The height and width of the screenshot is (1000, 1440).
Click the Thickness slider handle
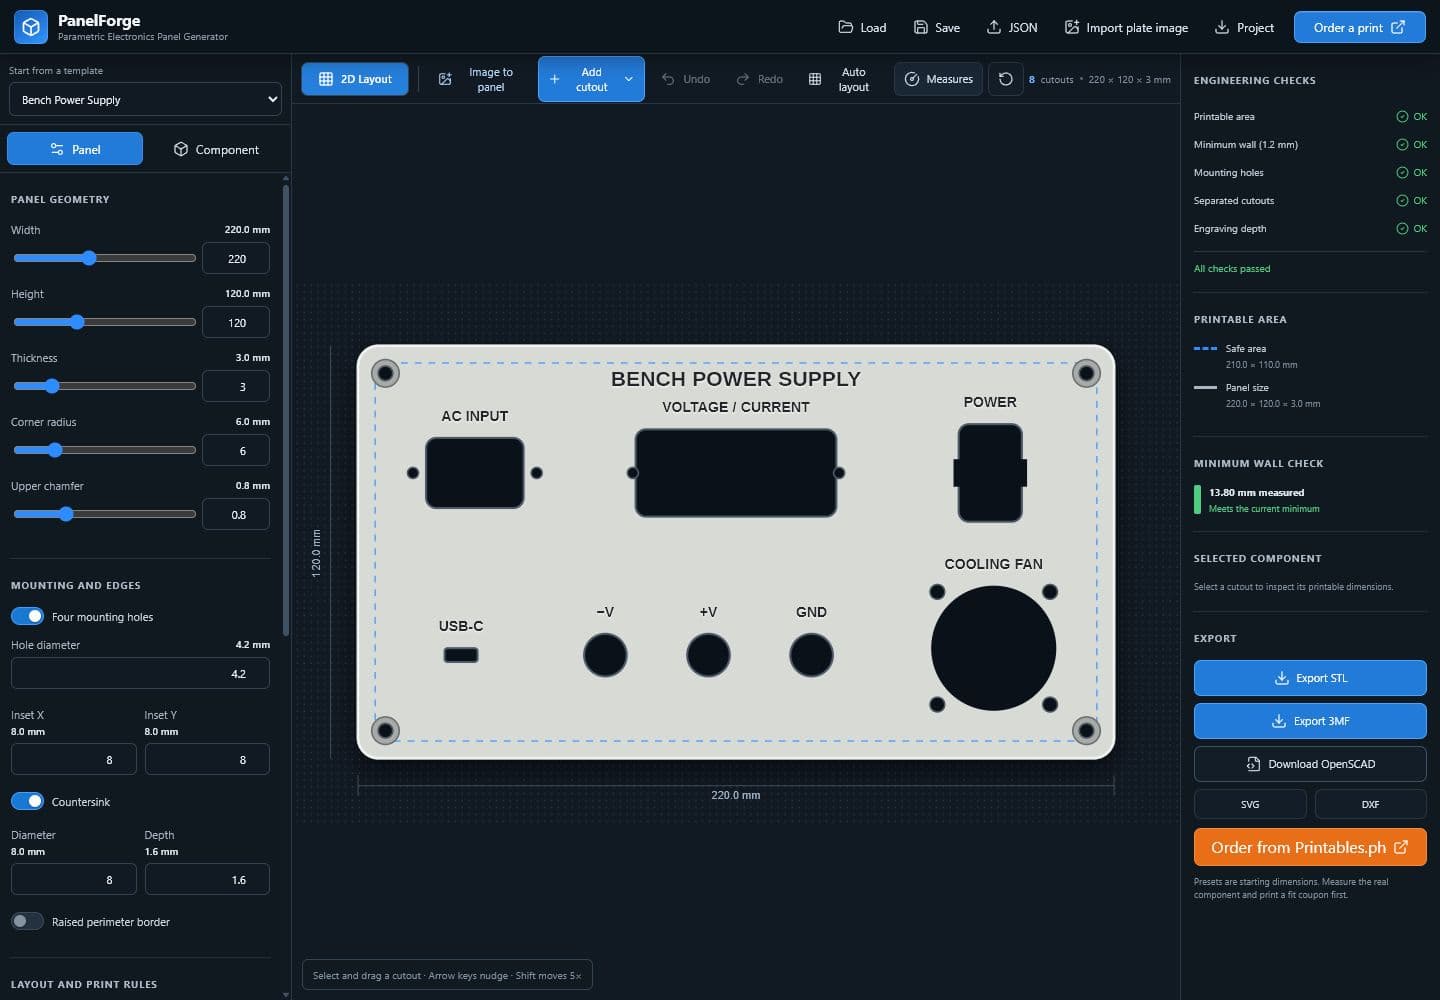click(x=52, y=386)
